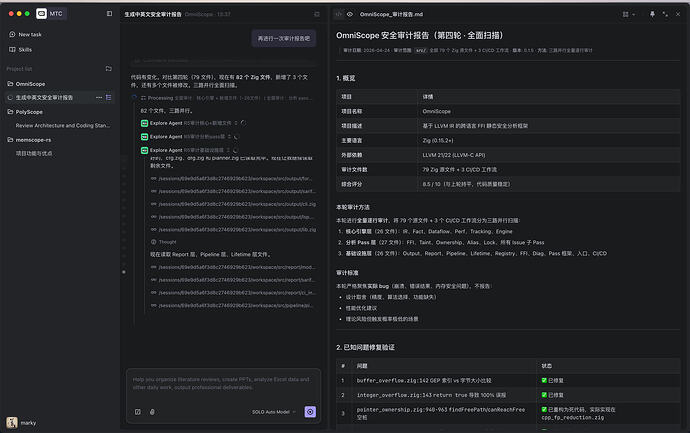Expand the preview panel to fullscreen

[x=665, y=15]
